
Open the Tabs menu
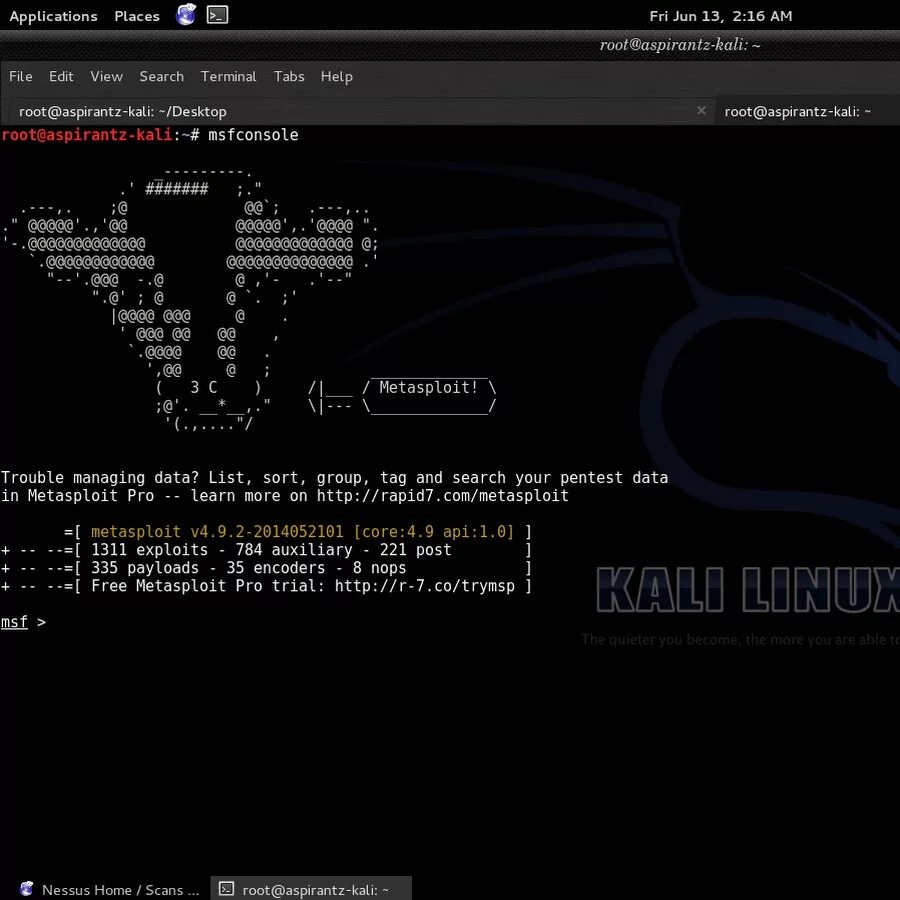click(289, 76)
